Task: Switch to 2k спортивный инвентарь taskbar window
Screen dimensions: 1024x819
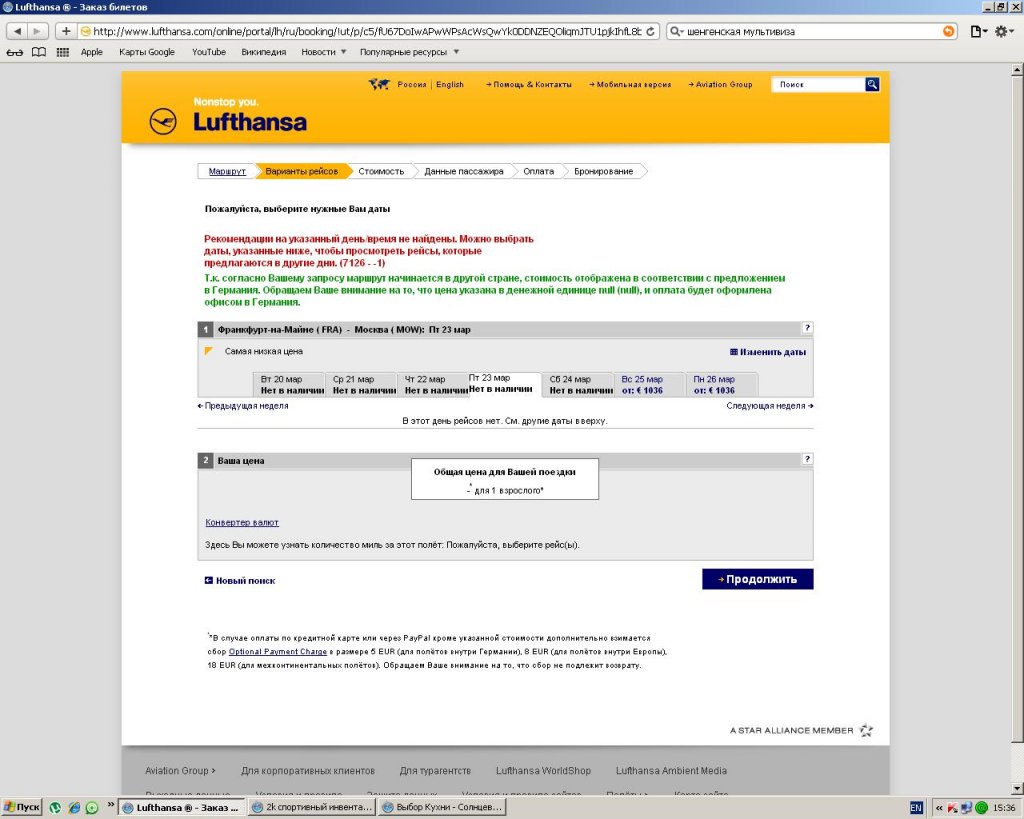Action: click(x=312, y=807)
